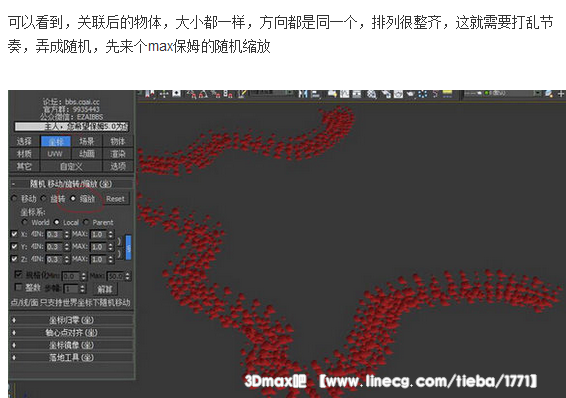Switch to the 其它 tab

(x=24, y=166)
